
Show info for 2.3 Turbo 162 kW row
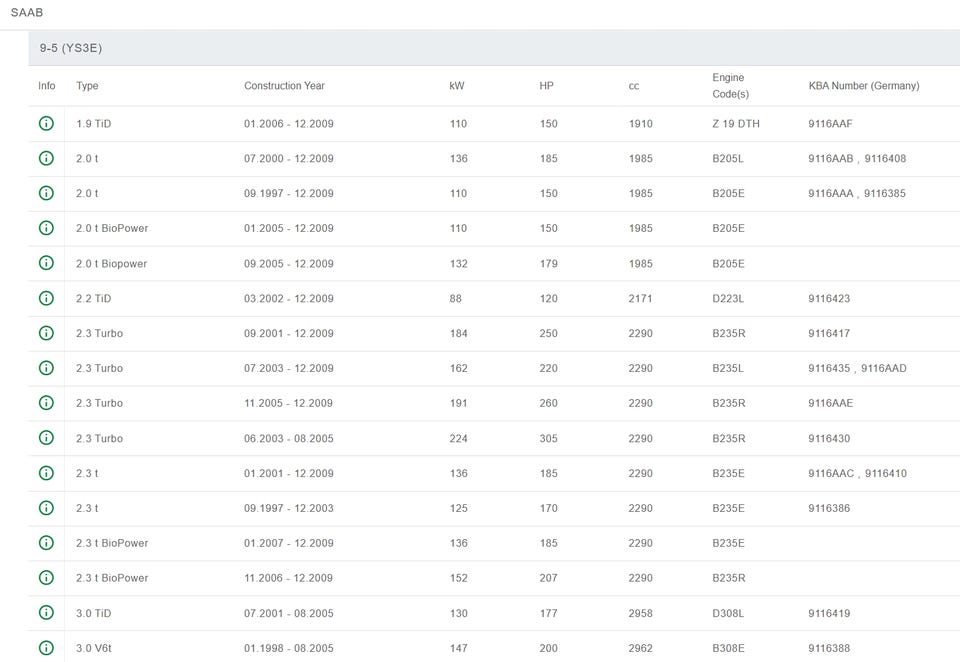46,368
